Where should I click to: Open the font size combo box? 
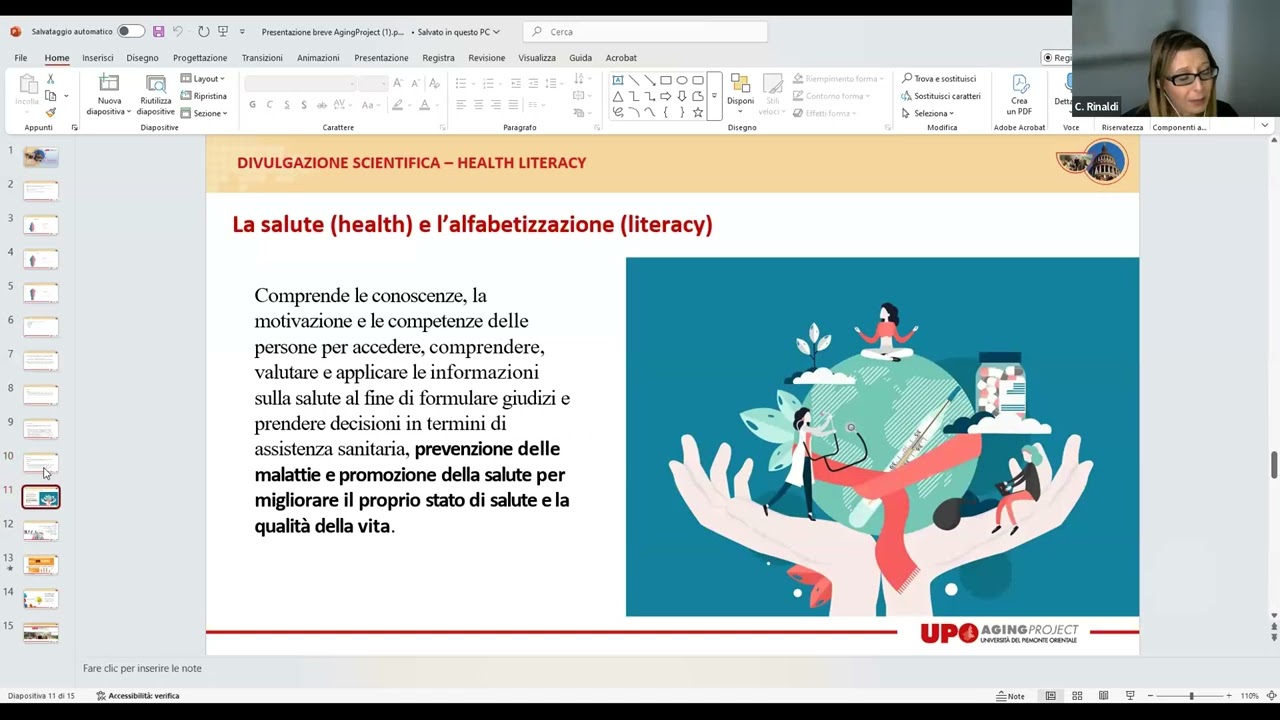(373, 83)
